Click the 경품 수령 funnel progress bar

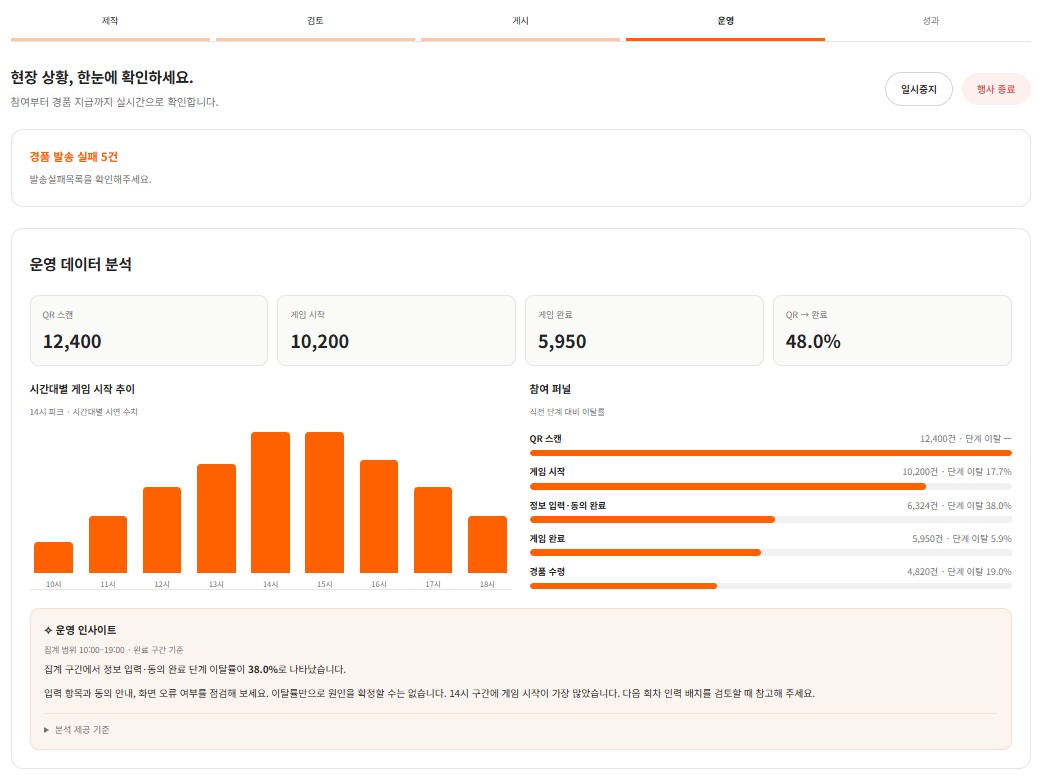tap(770, 586)
